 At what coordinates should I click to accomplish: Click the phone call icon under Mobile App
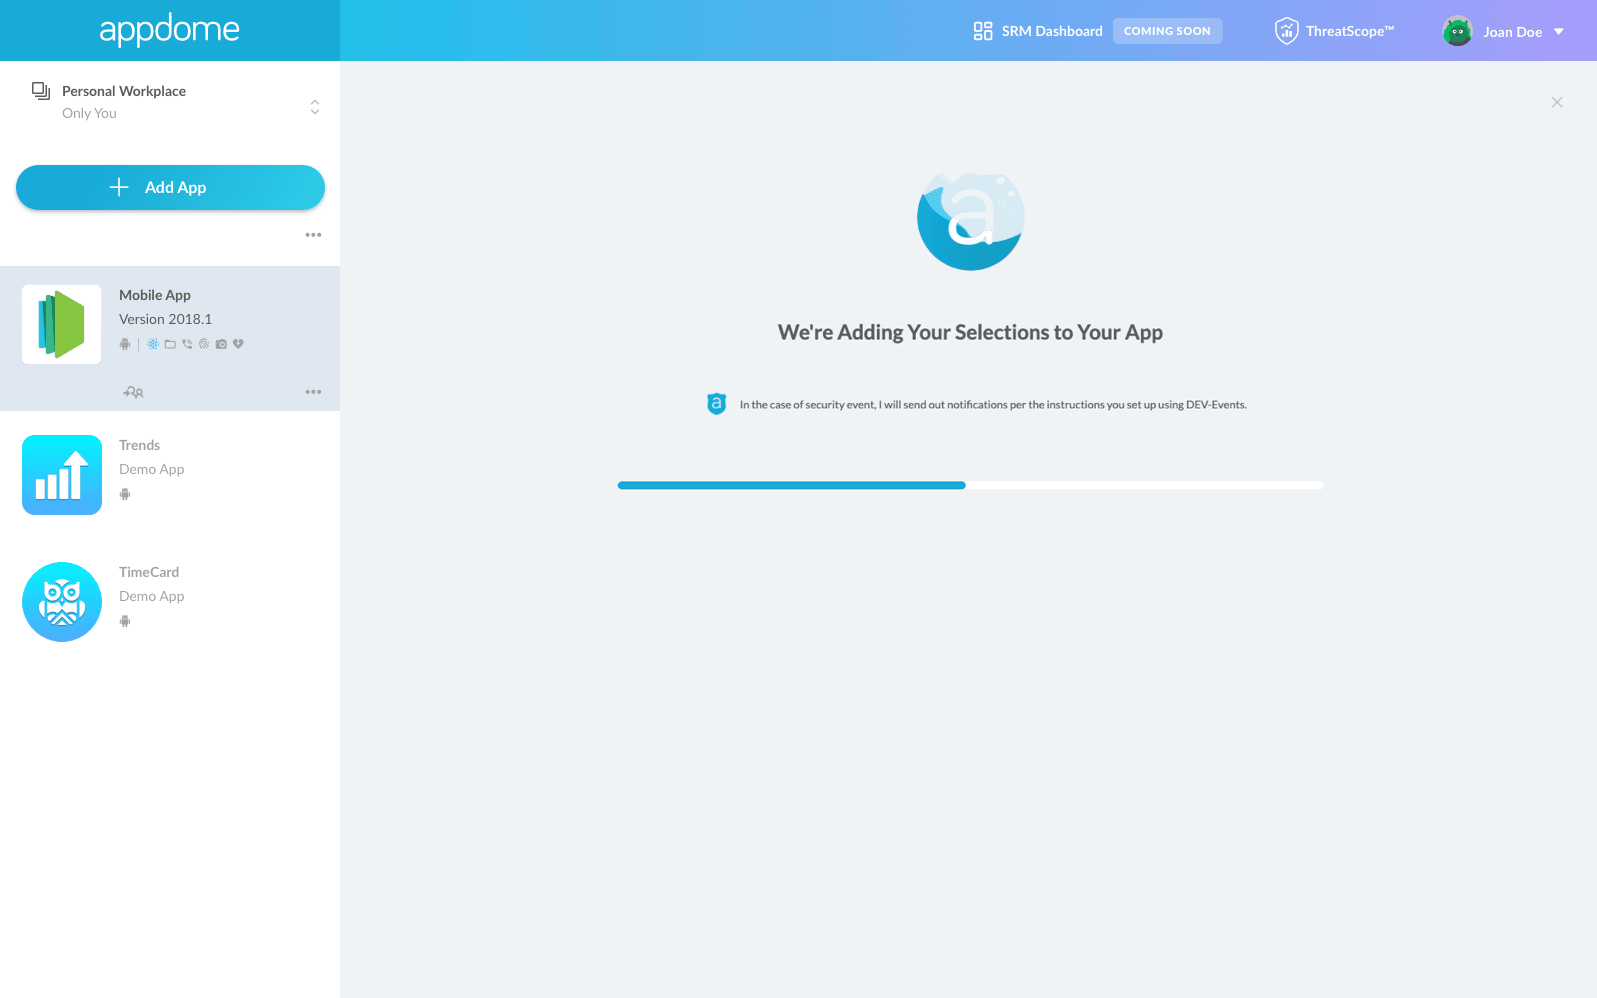[x=187, y=344]
